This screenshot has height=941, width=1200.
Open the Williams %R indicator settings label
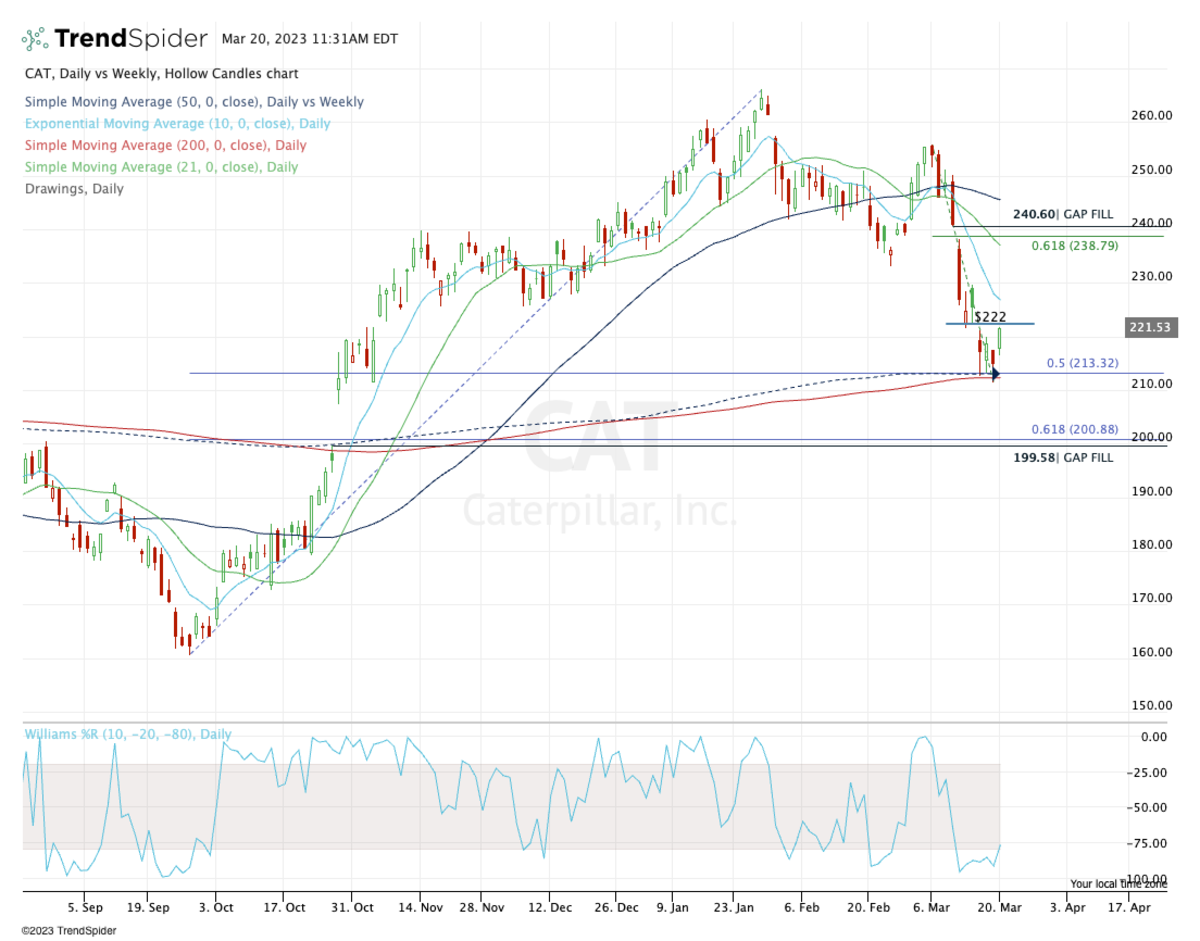[126, 734]
